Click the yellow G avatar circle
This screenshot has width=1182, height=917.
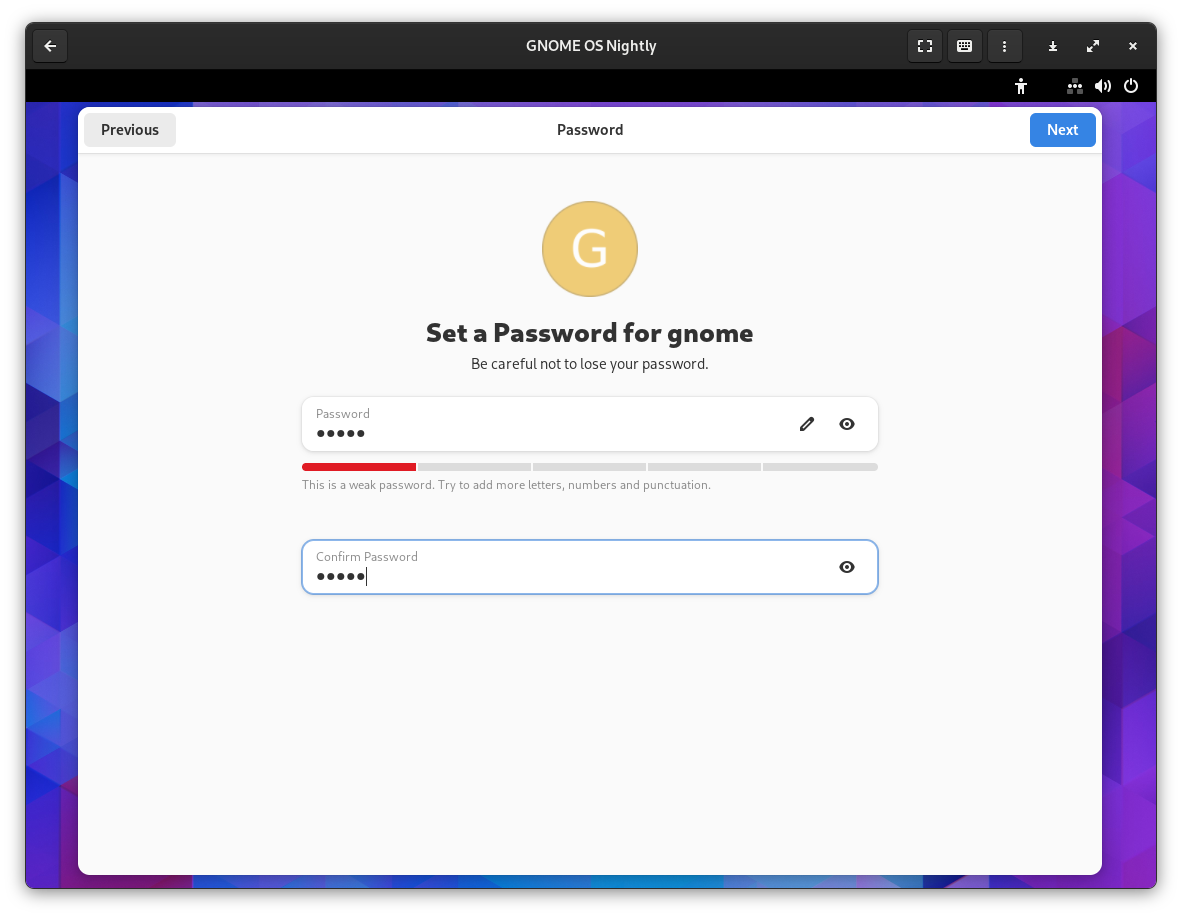tap(590, 248)
